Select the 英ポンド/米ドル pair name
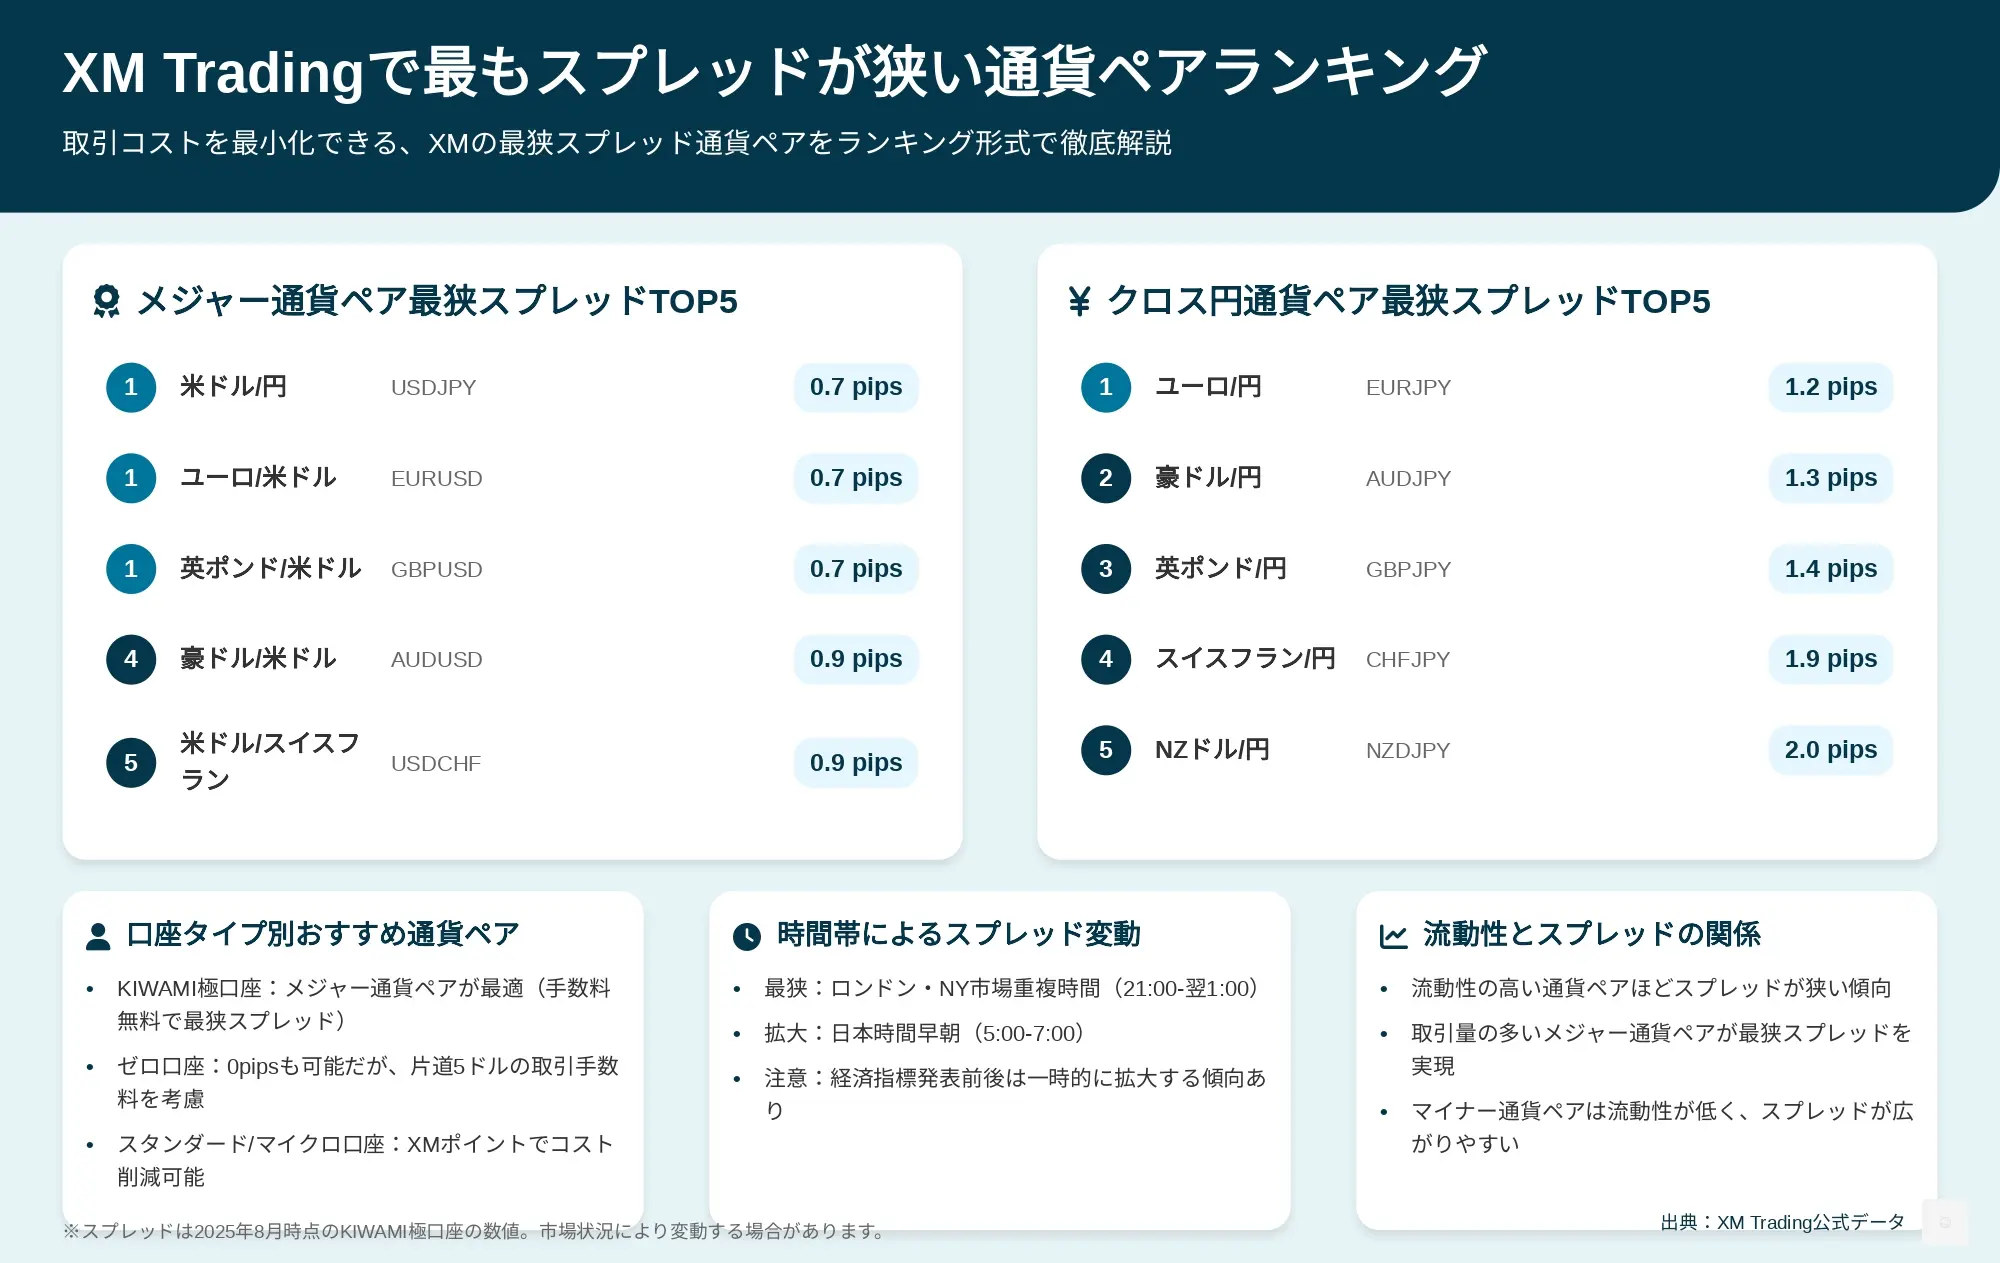Image resolution: width=2000 pixels, height=1263 pixels. [270, 569]
